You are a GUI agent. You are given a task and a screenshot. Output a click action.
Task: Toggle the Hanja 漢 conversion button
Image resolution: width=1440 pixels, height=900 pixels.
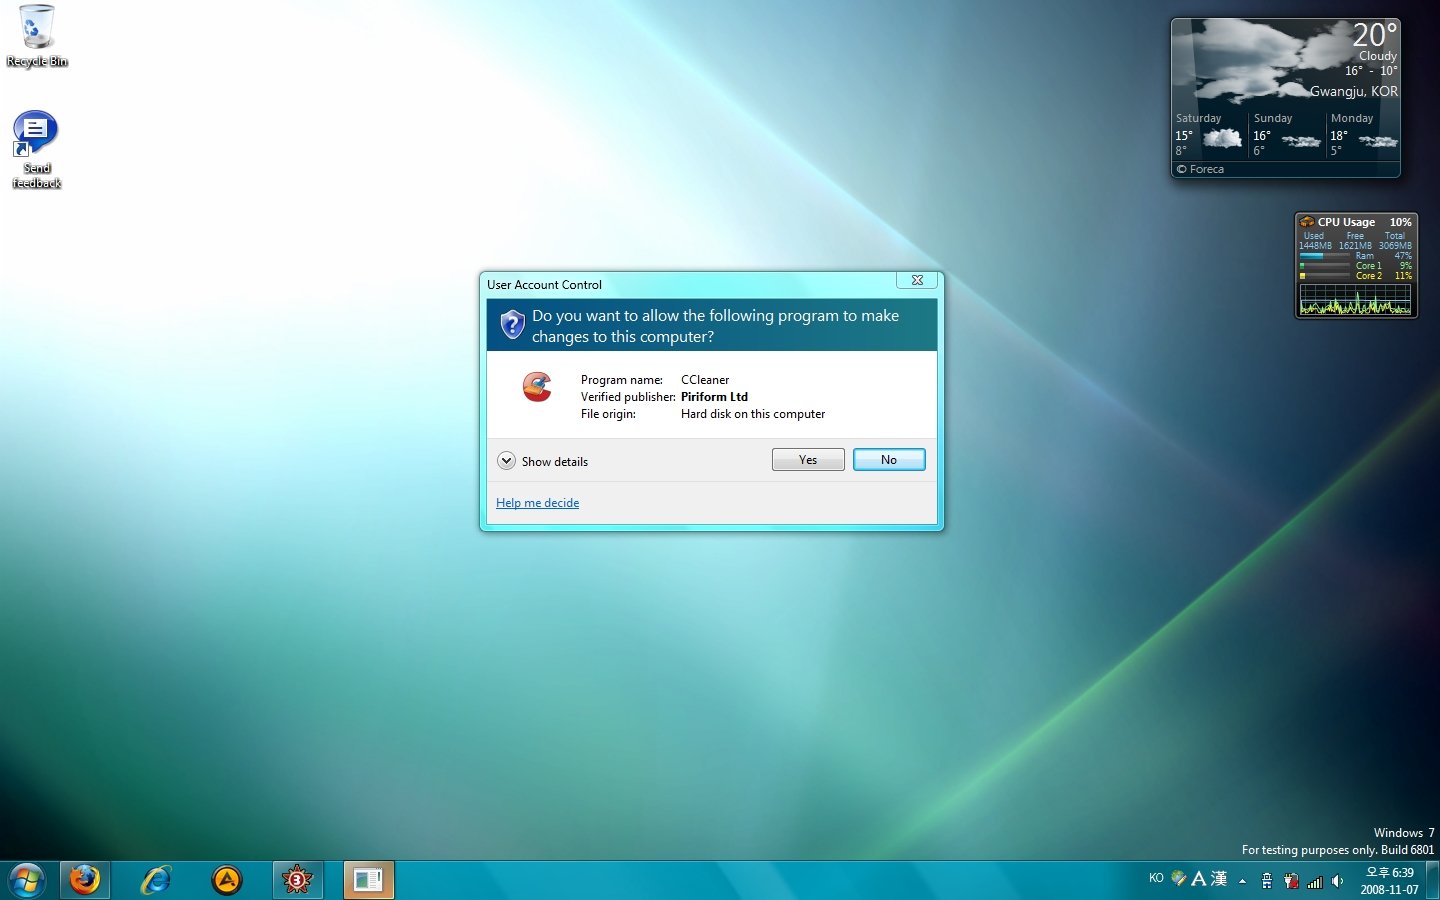[x=1219, y=879]
